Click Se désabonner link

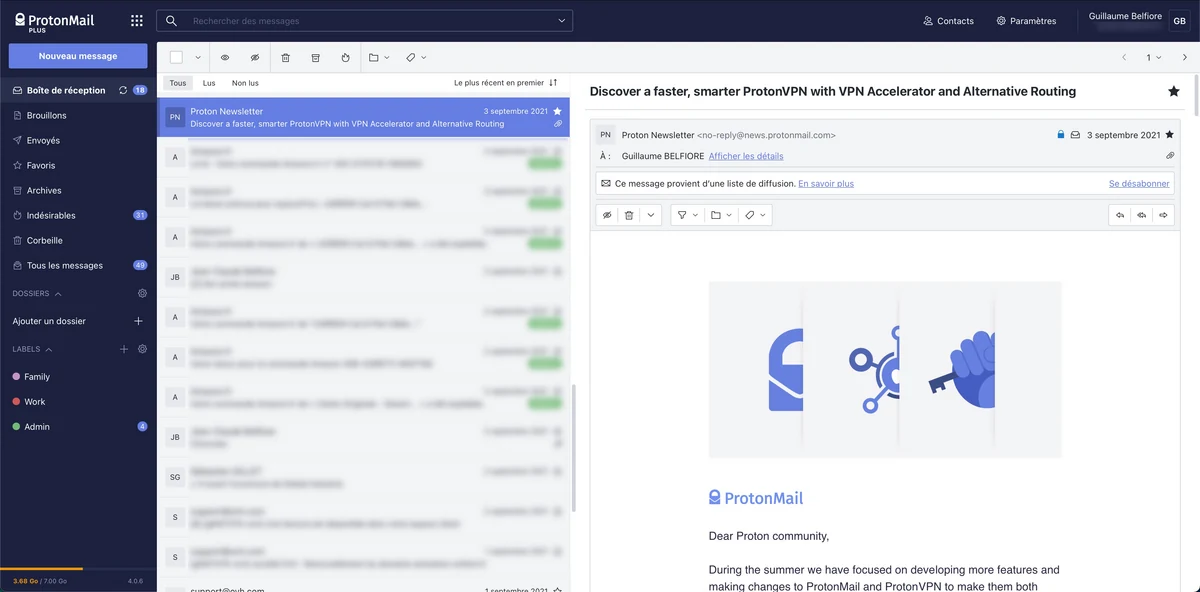pos(1139,184)
